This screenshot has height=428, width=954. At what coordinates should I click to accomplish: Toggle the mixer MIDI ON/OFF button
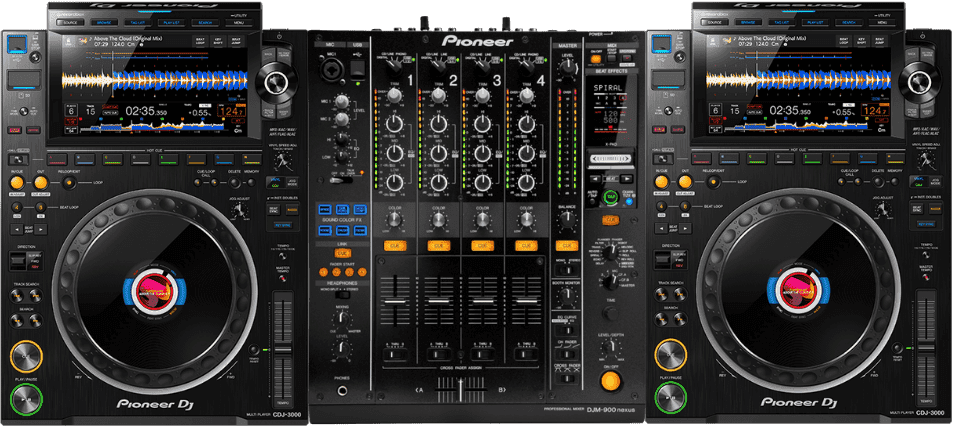(x=595, y=58)
